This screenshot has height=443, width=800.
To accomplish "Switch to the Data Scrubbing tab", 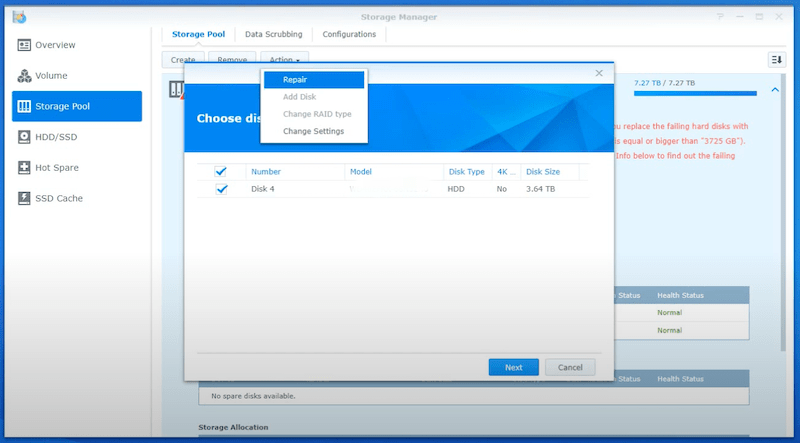I will [273, 34].
